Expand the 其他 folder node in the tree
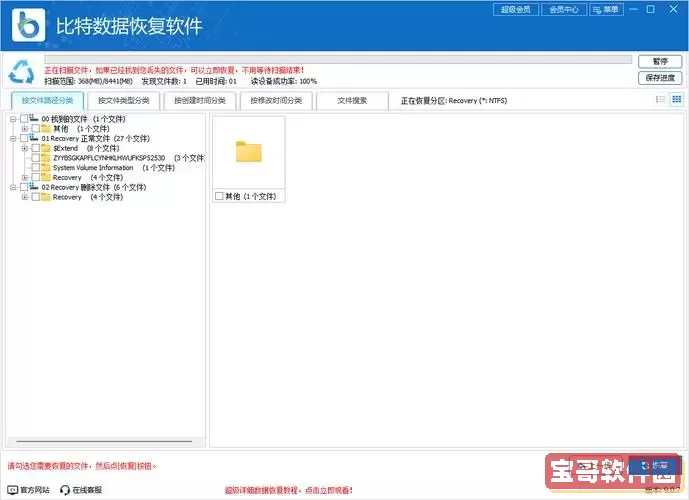689x500 pixels. [x=25, y=129]
